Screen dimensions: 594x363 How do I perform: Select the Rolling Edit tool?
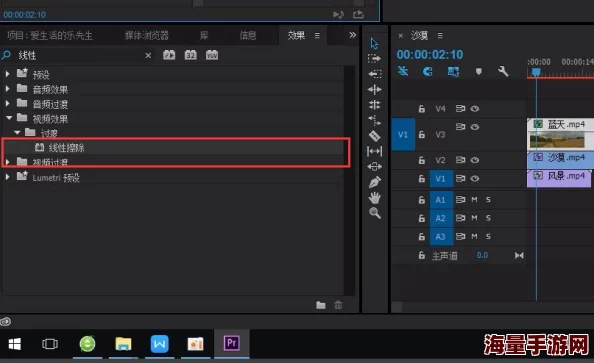(x=375, y=105)
